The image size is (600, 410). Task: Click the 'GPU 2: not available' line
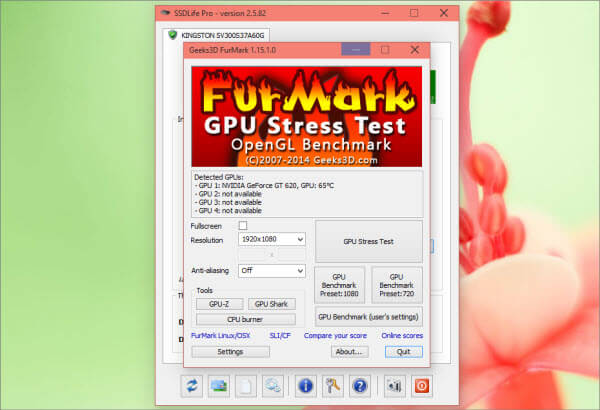[228, 194]
